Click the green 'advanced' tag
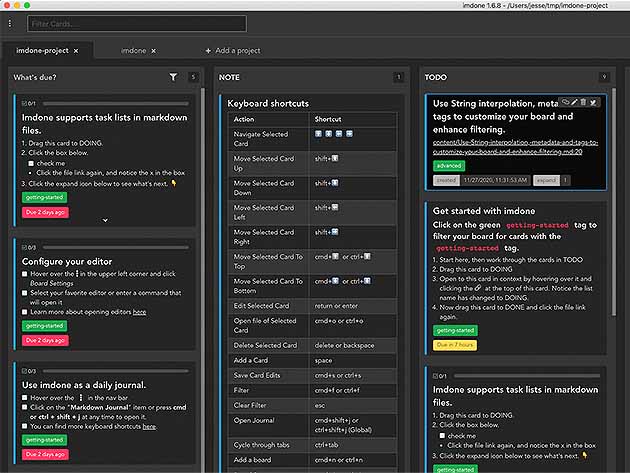 [x=449, y=165]
